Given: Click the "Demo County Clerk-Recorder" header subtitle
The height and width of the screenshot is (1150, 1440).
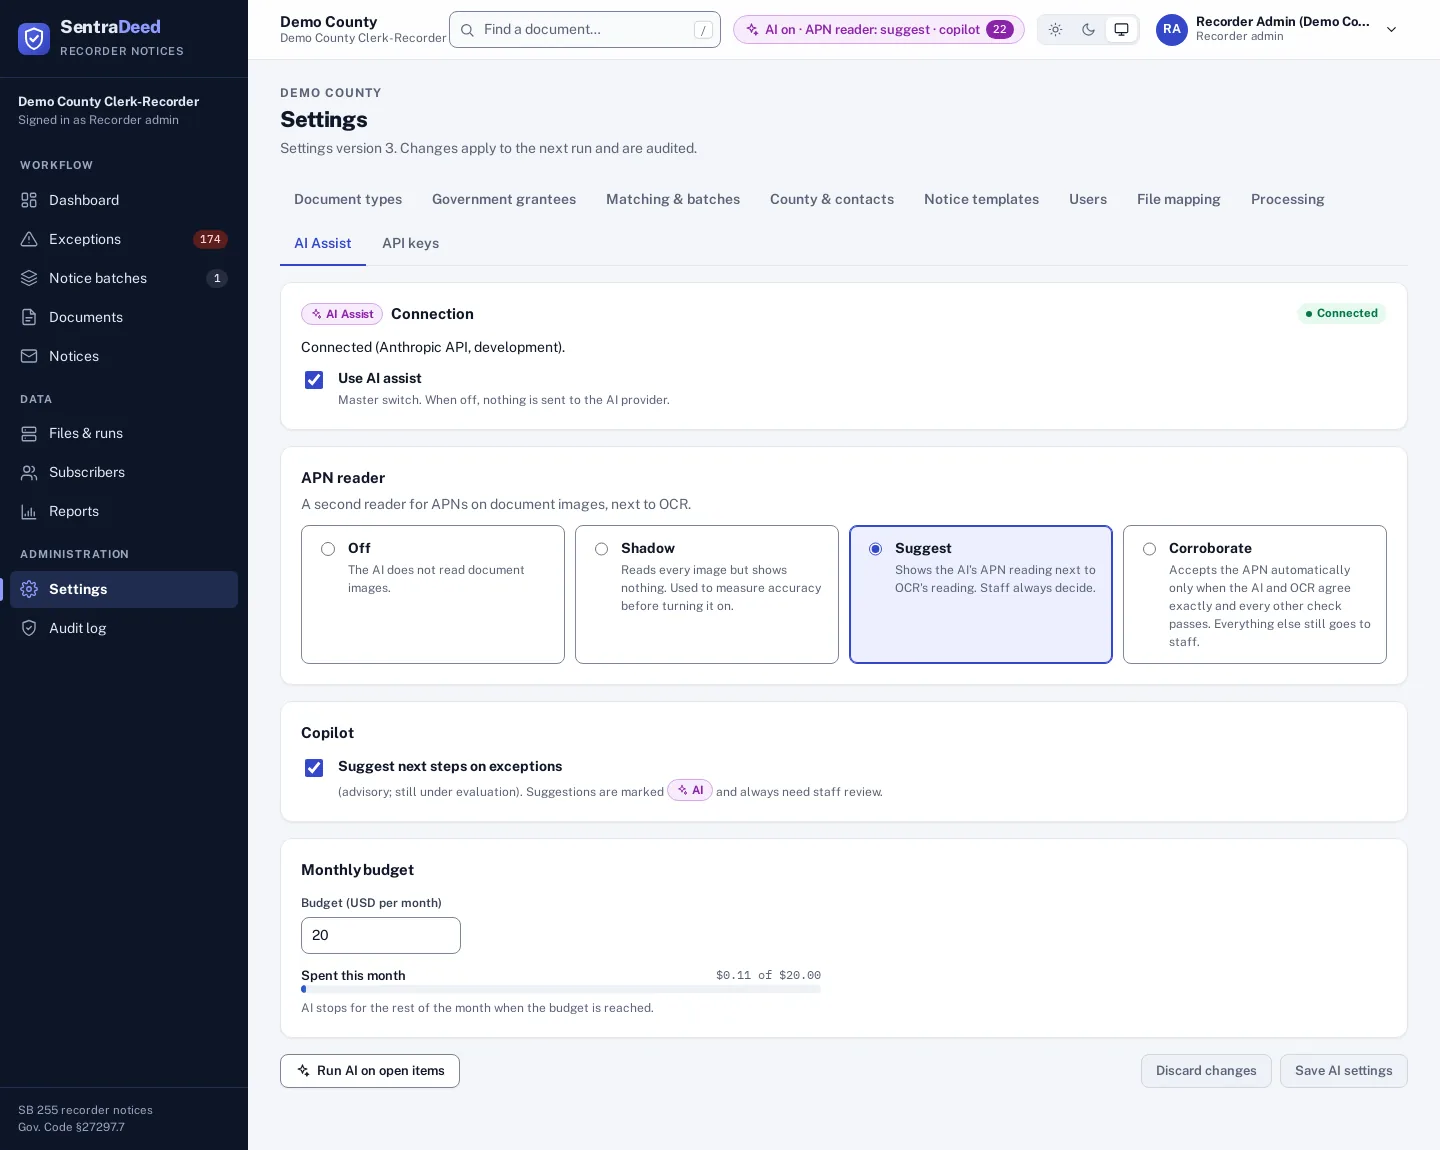Looking at the screenshot, I should (363, 38).
